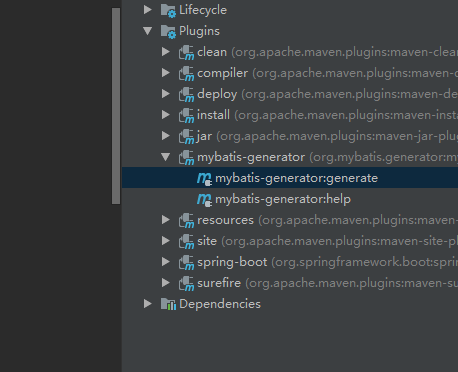Select the Lifecycle tree label

(203, 10)
